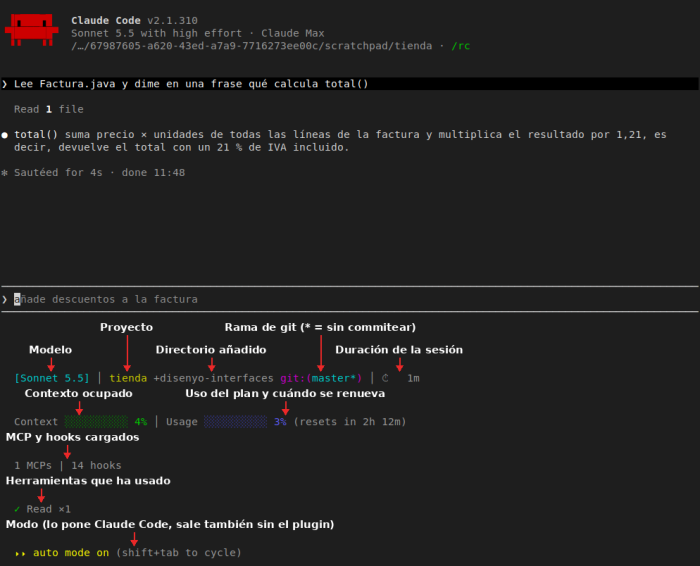Click the [Sonnet 5.5] model label in status line
Screen dimensions: 700x566
(x=52, y=378)
